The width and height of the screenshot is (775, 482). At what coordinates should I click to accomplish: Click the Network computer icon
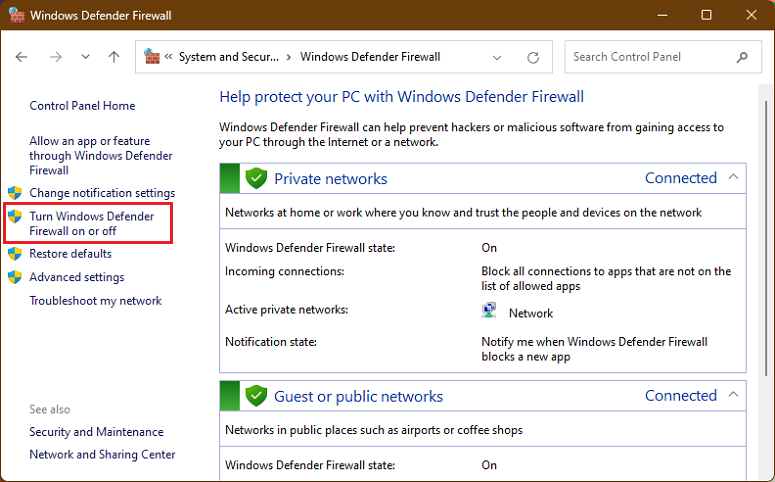(x=489, y=311)
